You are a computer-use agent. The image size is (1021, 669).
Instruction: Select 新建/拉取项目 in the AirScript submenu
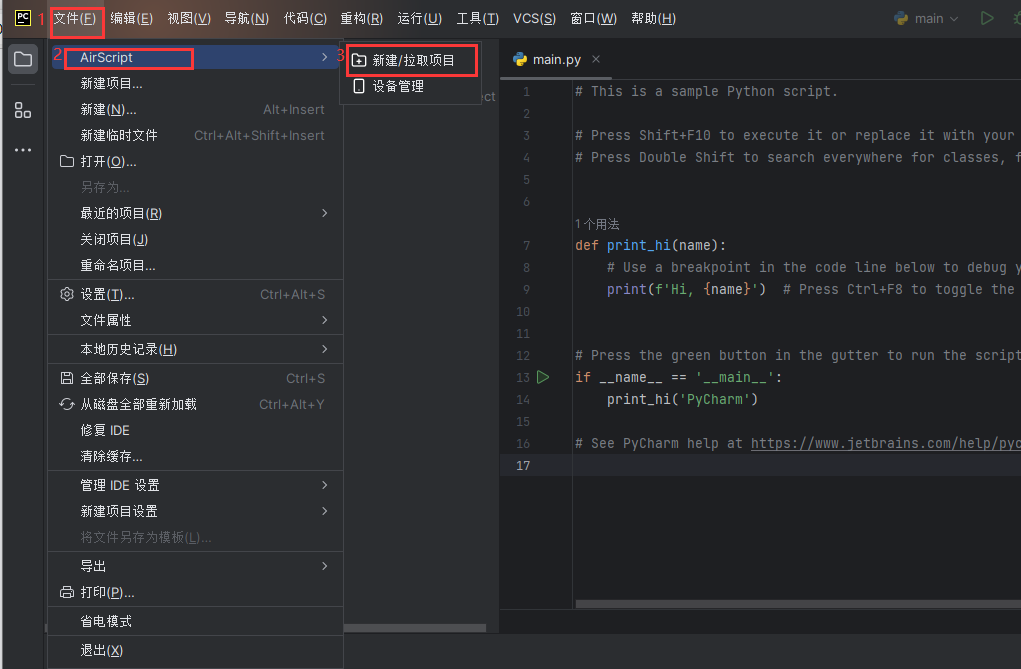[413, 61]
